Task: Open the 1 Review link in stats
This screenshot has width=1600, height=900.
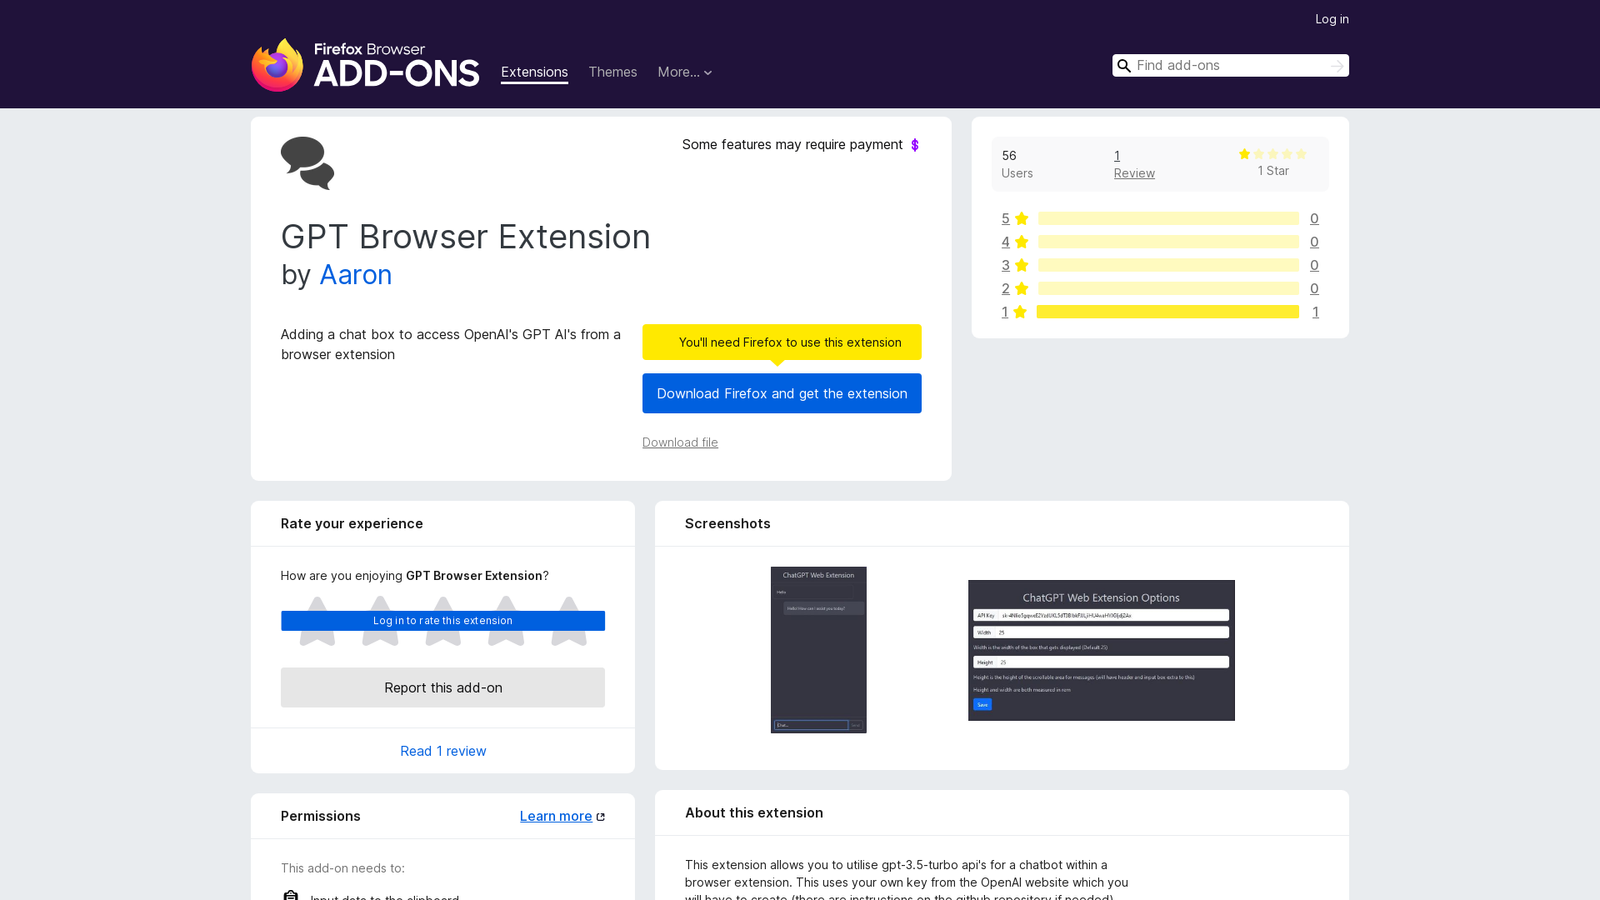Action: coord(1134,164)
